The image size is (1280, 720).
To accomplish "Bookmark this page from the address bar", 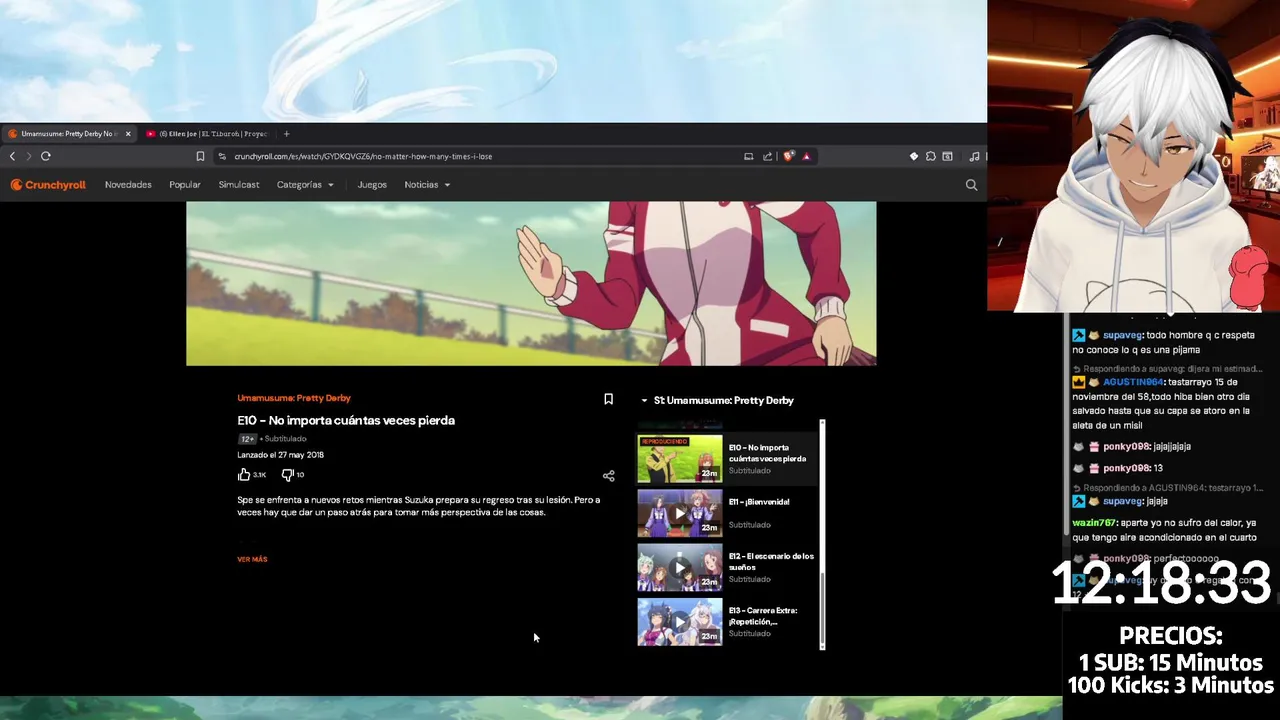I will pos(200,156).
